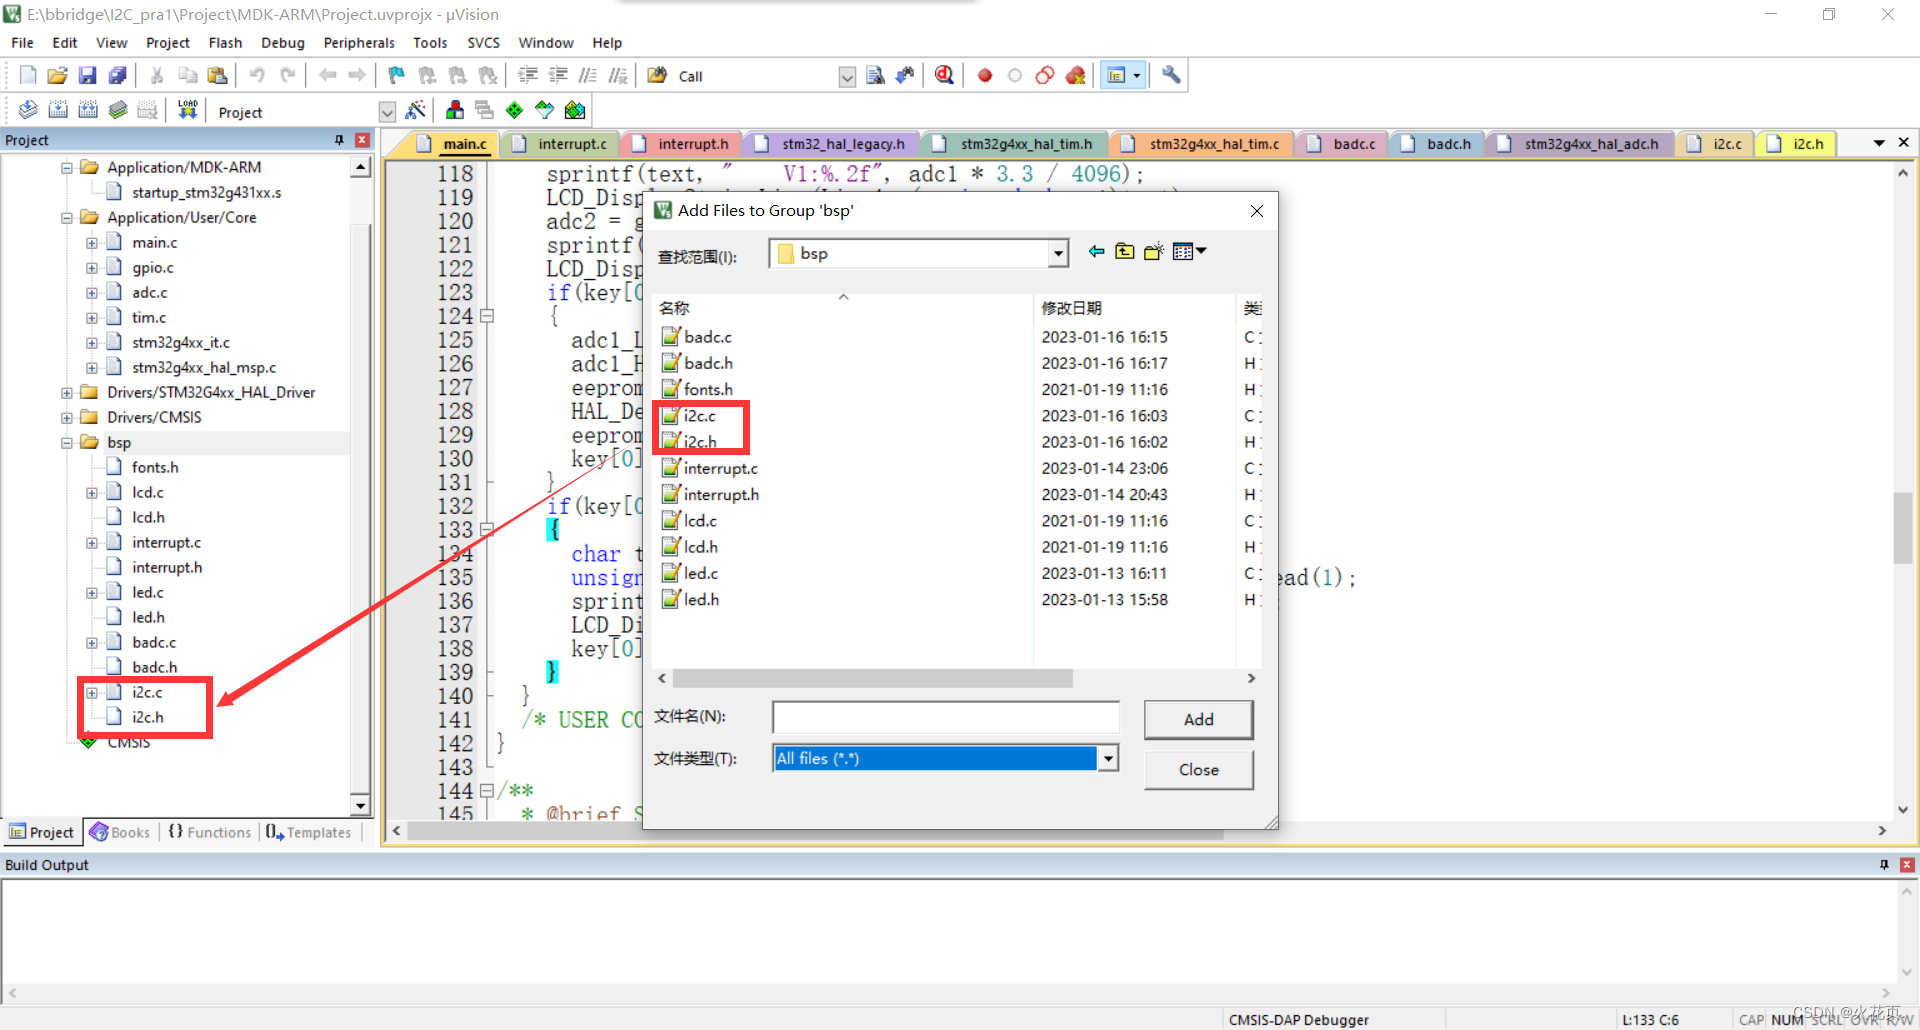1920x1030 pixels.
Task: Click editor vertical scrollbar thumb
Action: pyautogui.click(x=1903, y=527)
